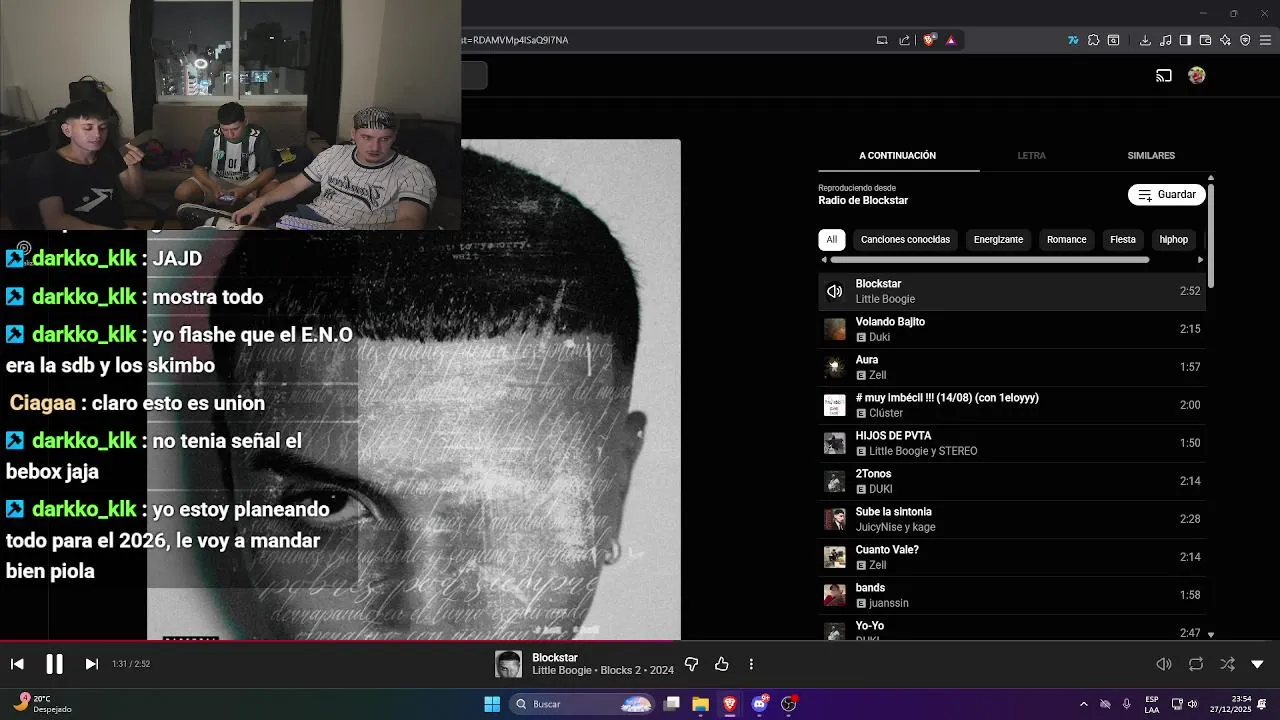Like the Blockstar song with thumbs up
1280x720 pixels.
coord(722,664)
